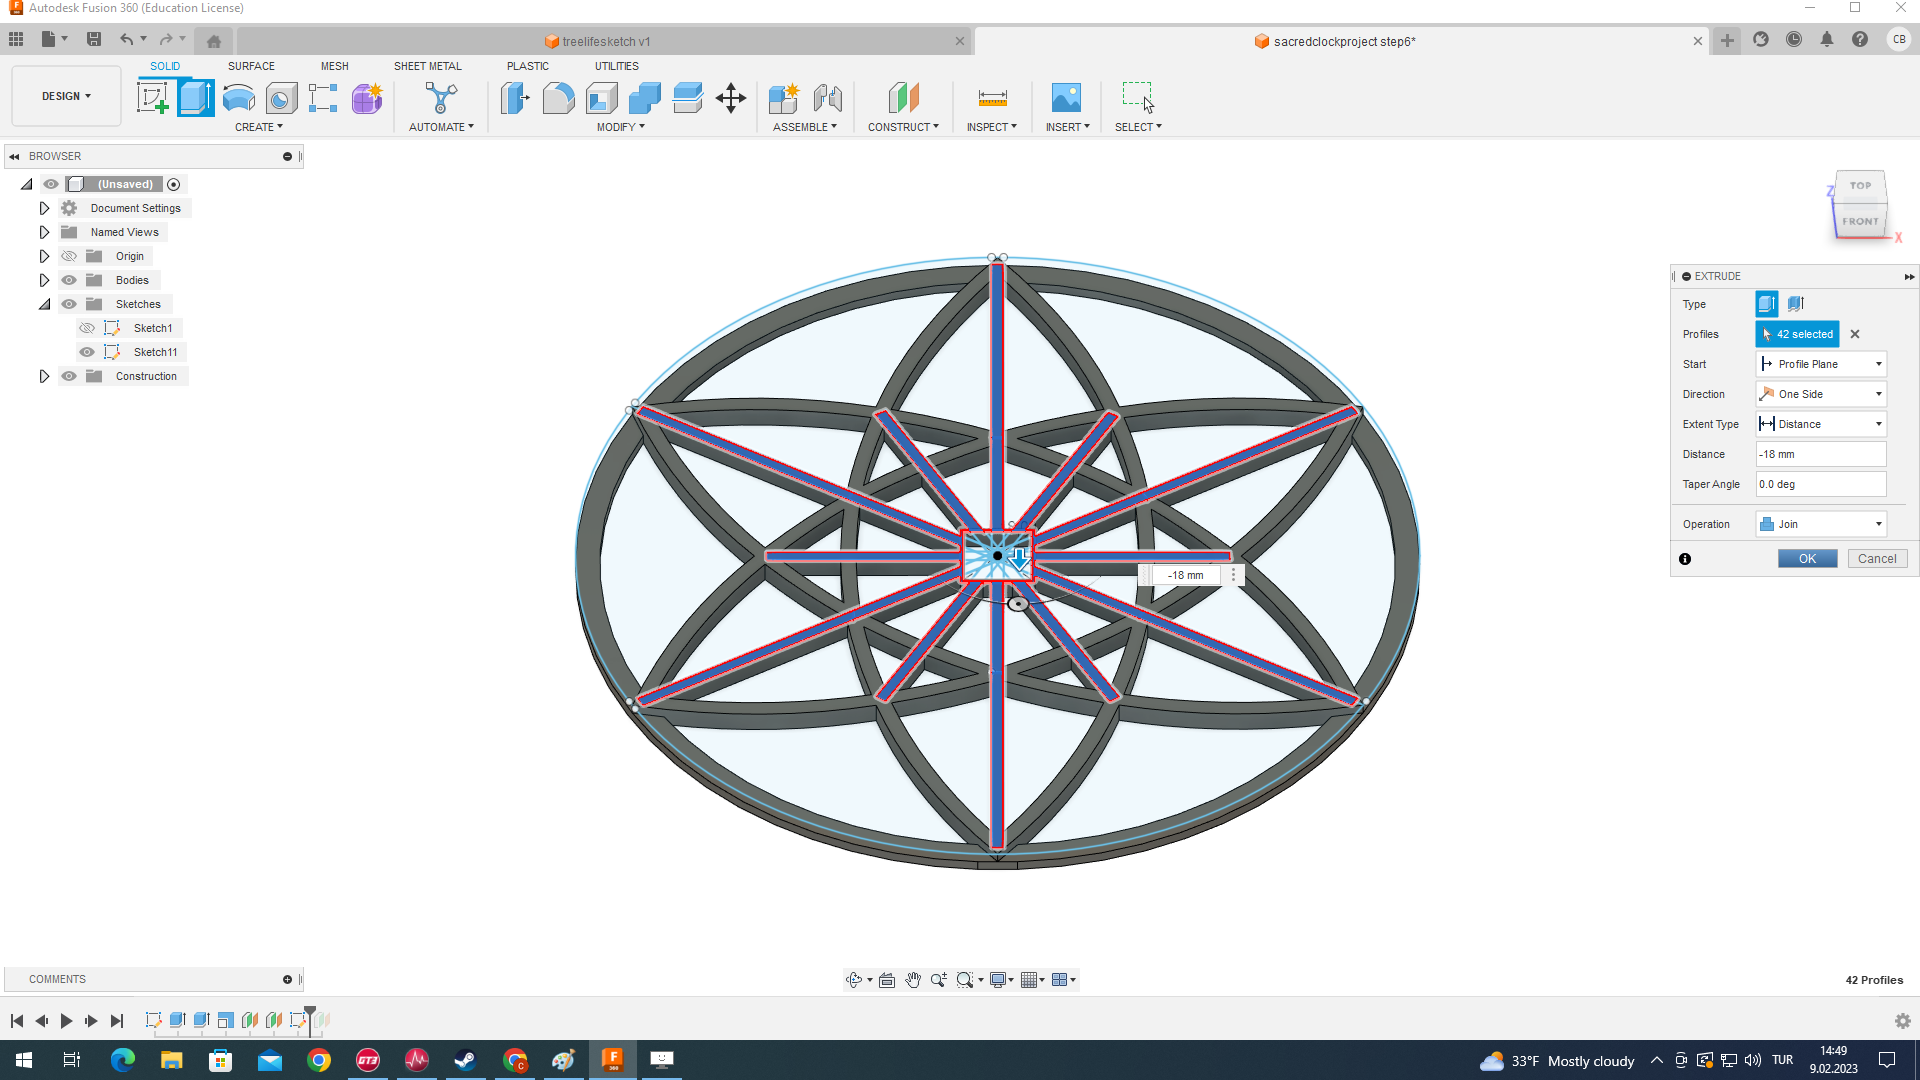Open Steam from the Windows taskbar

point(465,1060)
